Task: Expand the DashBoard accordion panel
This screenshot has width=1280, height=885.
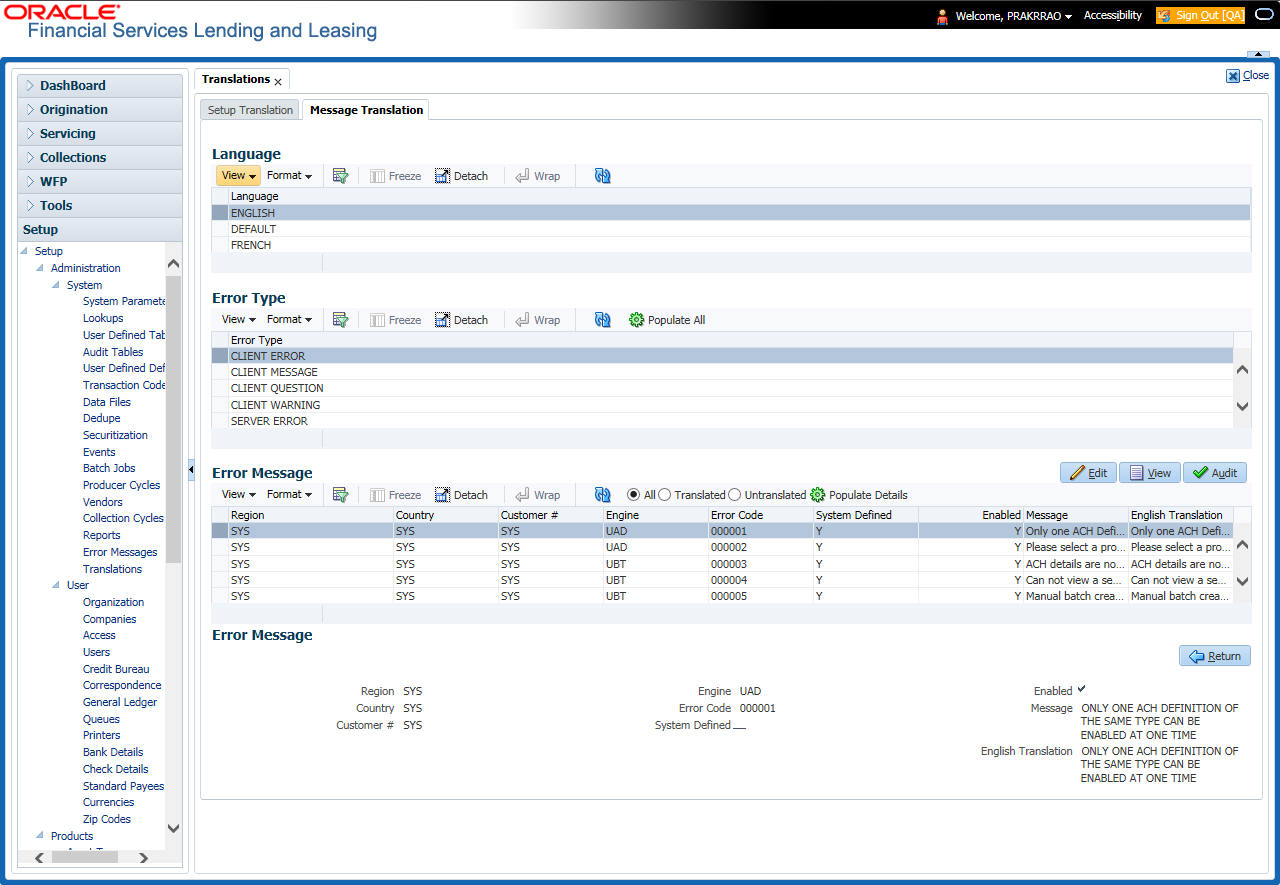Action: [100, 86]
